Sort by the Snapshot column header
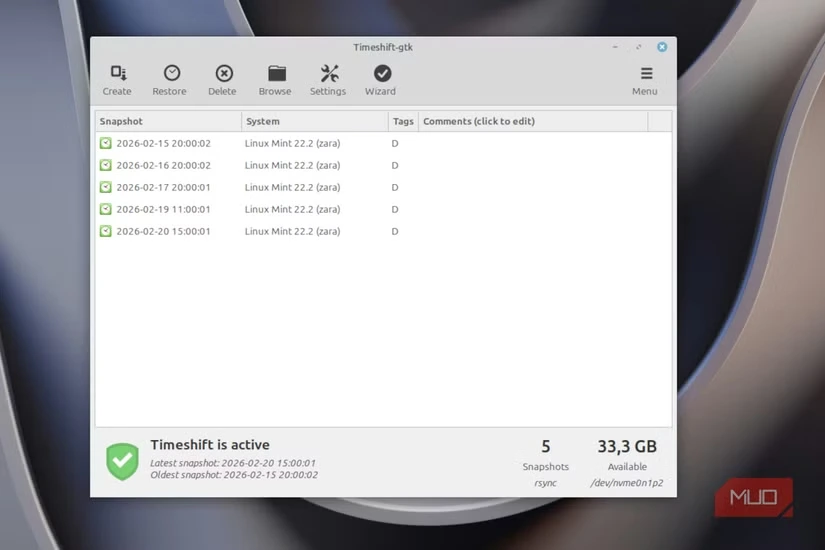825x550 pixels. pos(168,121)
